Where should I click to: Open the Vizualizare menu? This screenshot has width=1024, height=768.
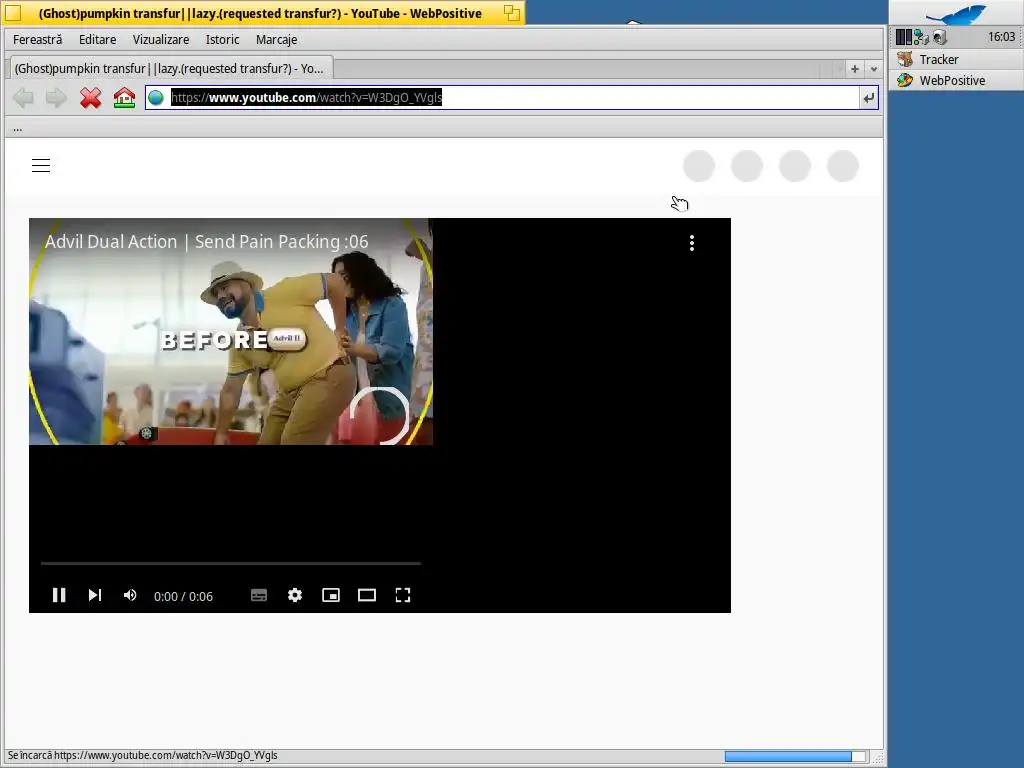click(161, 40)
